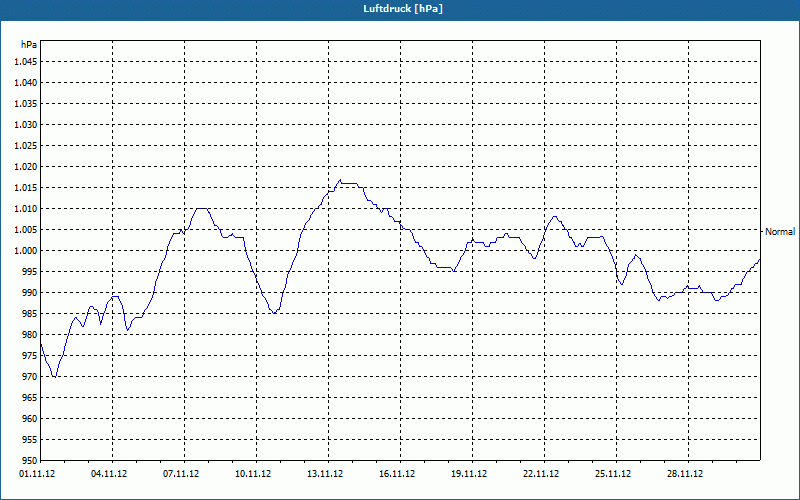
Task: Click the 1.025 y-axis label
Action: click(26, 145)
